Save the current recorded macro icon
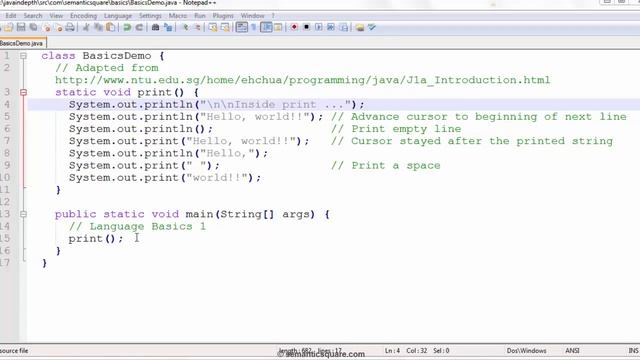 tap(344, 27)
